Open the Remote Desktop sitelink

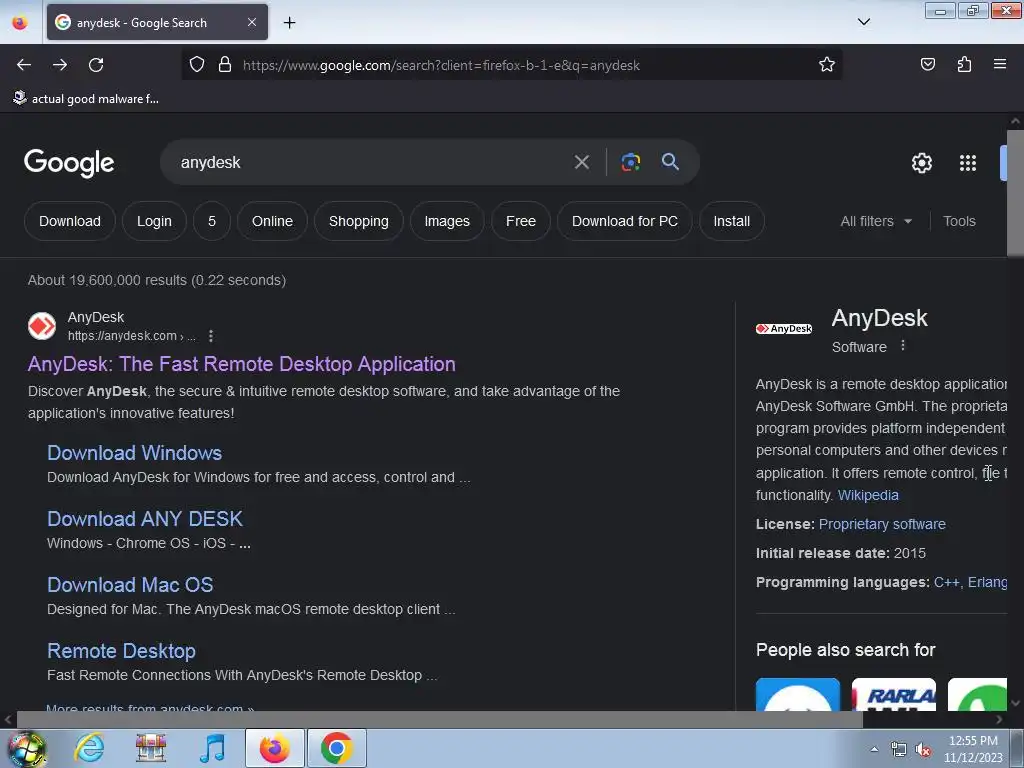[121, 650]
